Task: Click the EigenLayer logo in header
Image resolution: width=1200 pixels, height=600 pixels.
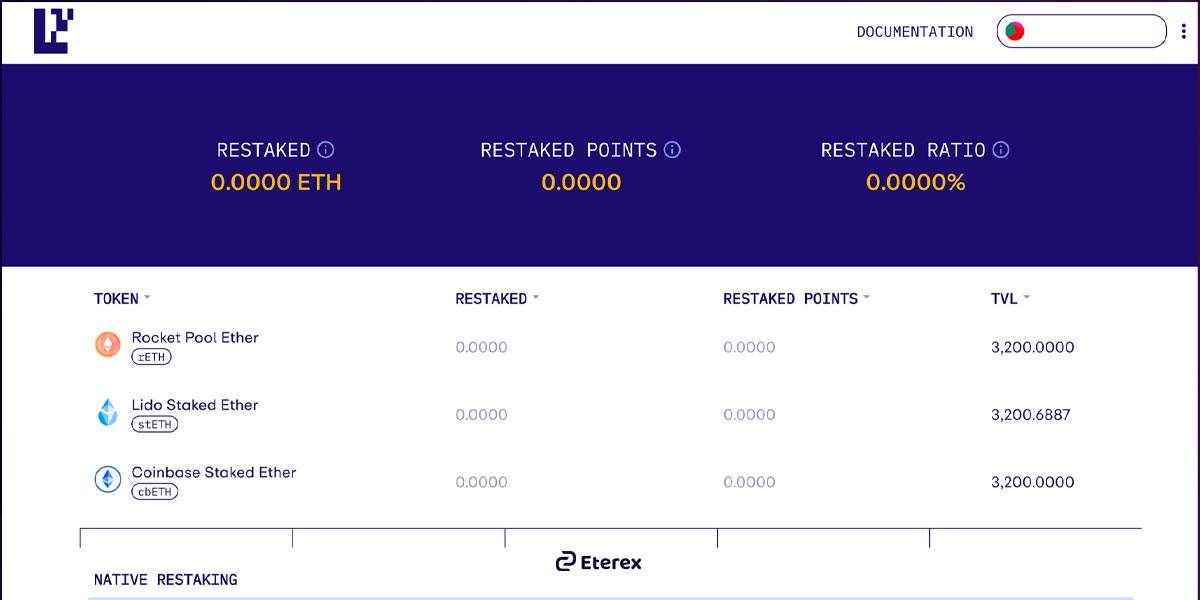Action: tap(54, 31)
